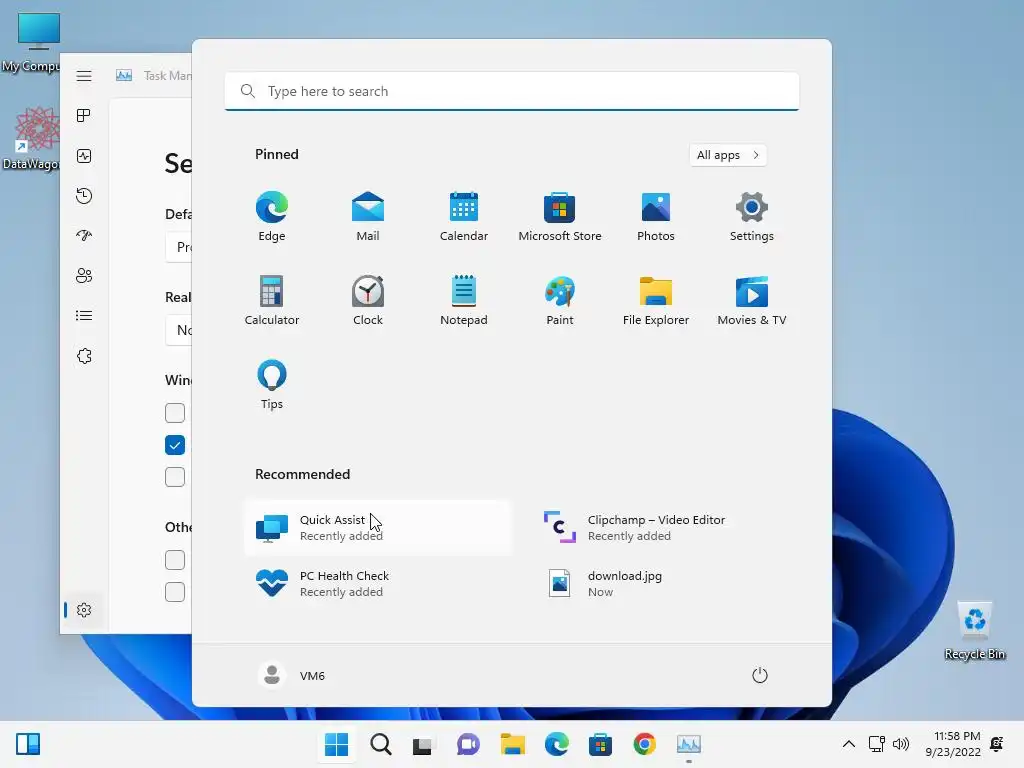Launch the Photos app
The width and height of the screenshot is (1024, 768).
[x=656, y=217]
